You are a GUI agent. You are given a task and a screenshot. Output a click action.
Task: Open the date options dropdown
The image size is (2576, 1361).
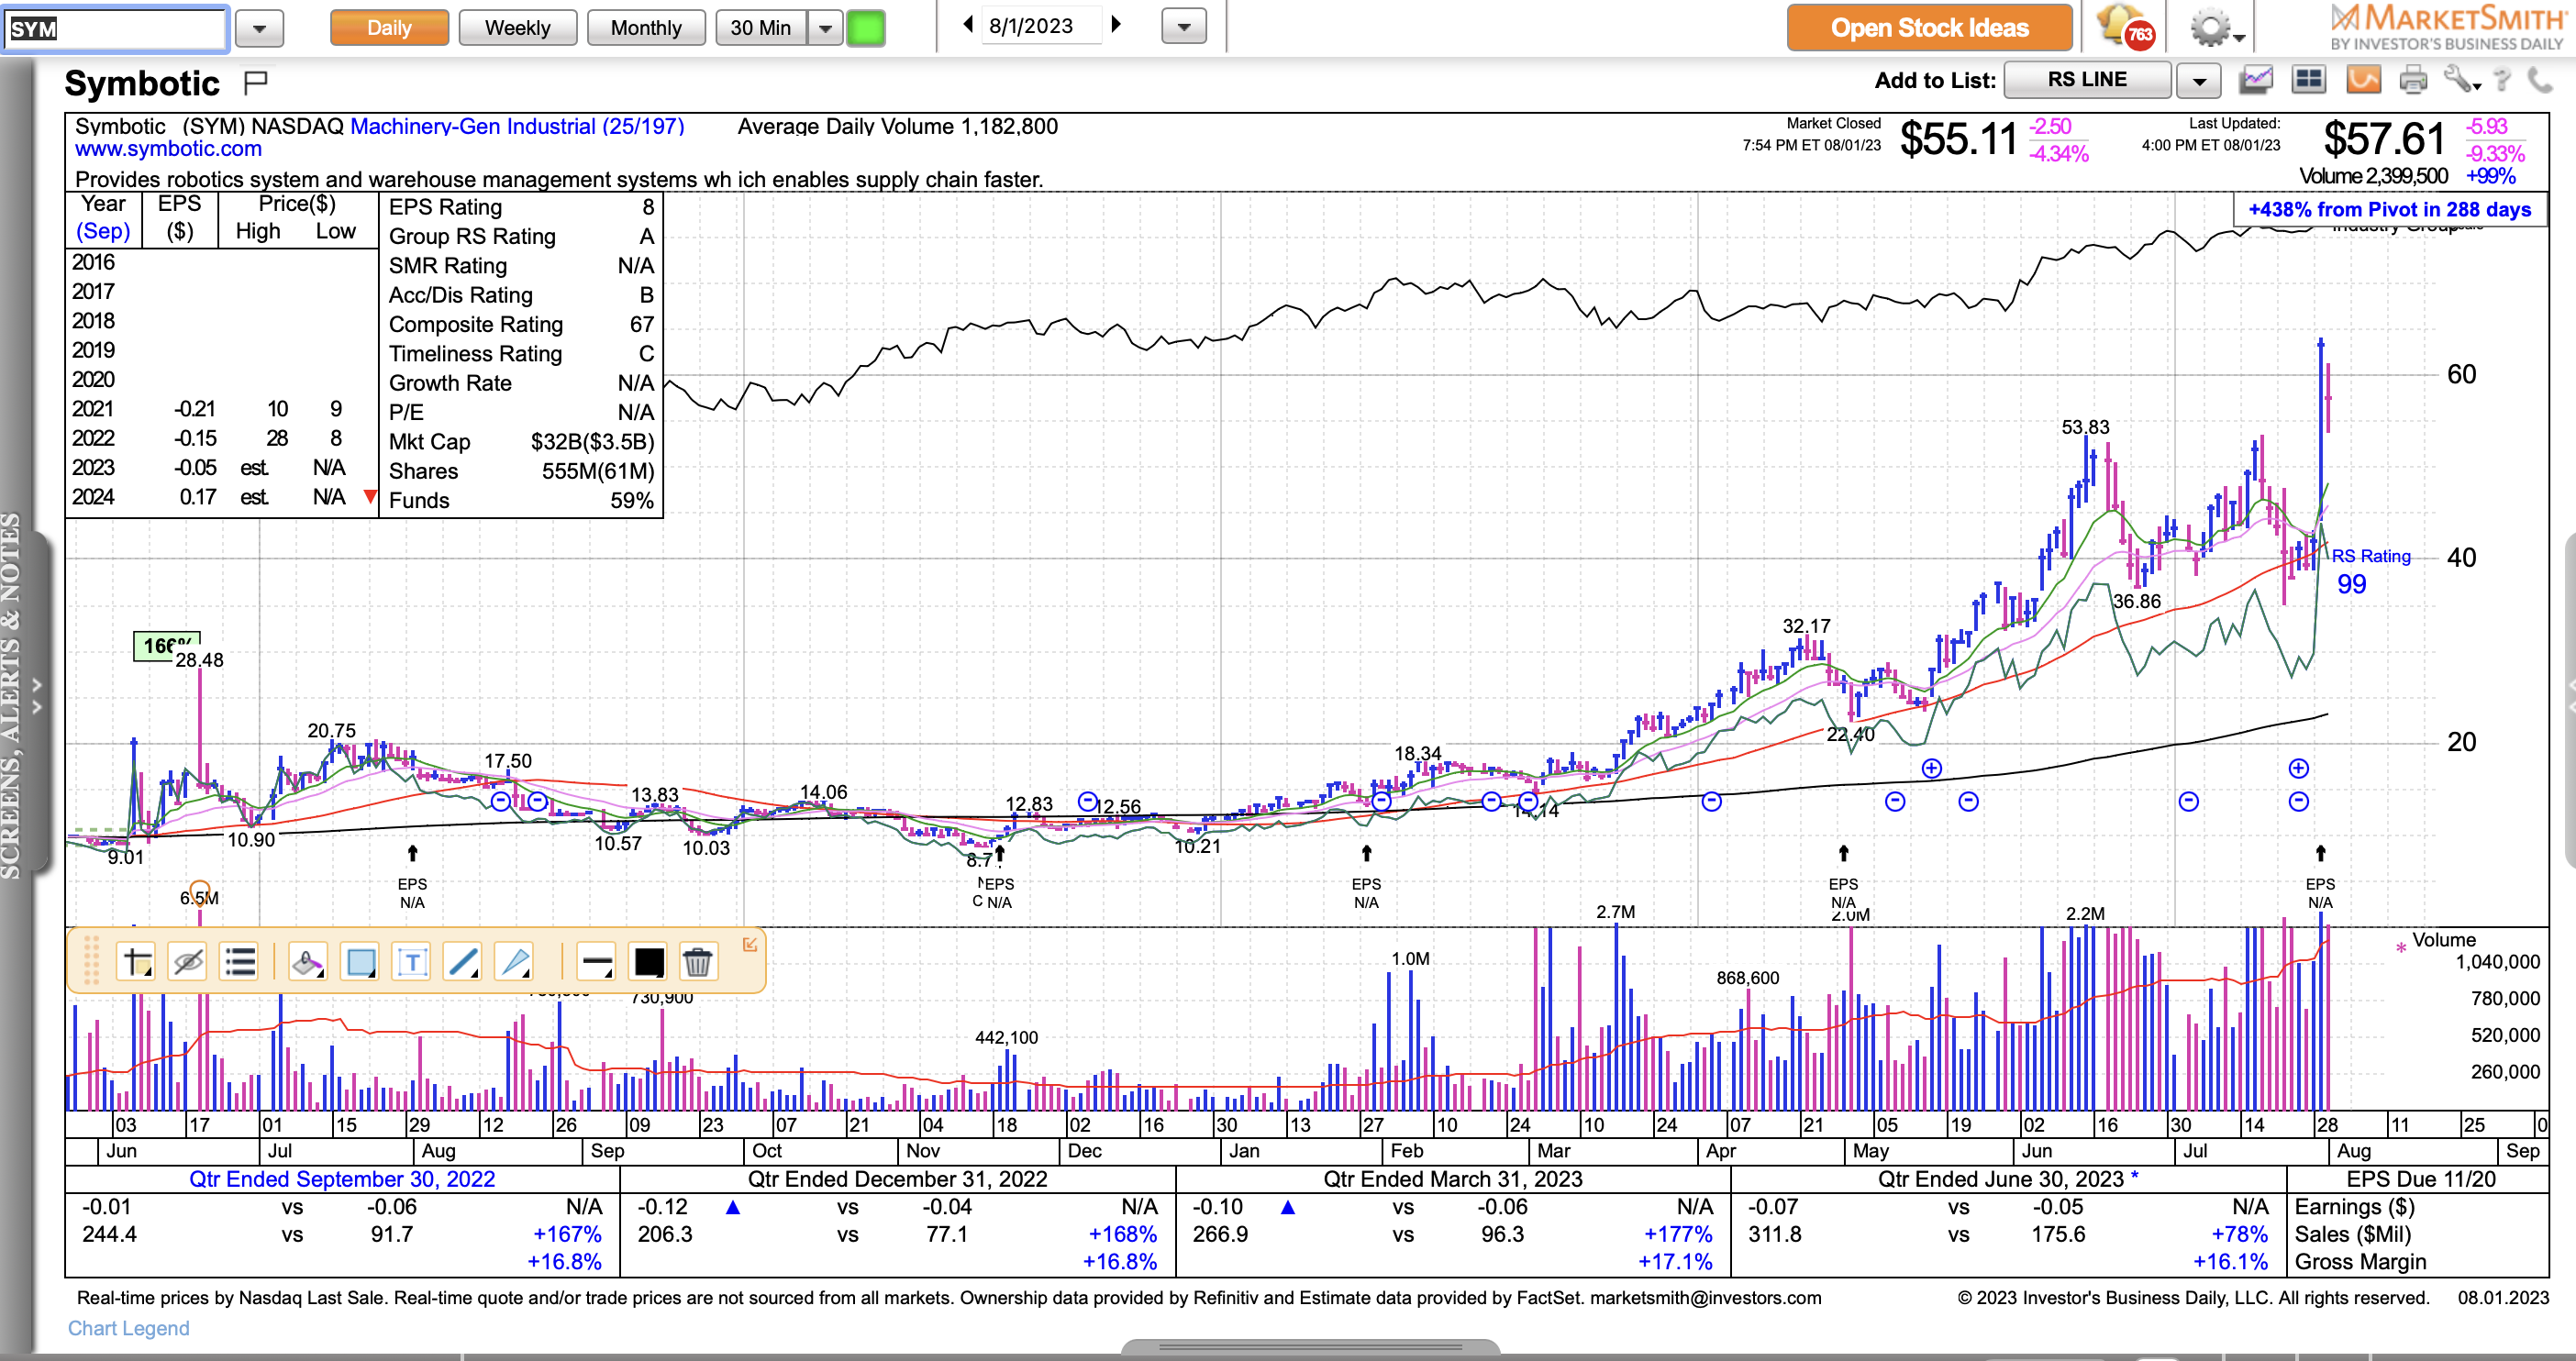pyautogui.click(x=1184, y=27)
